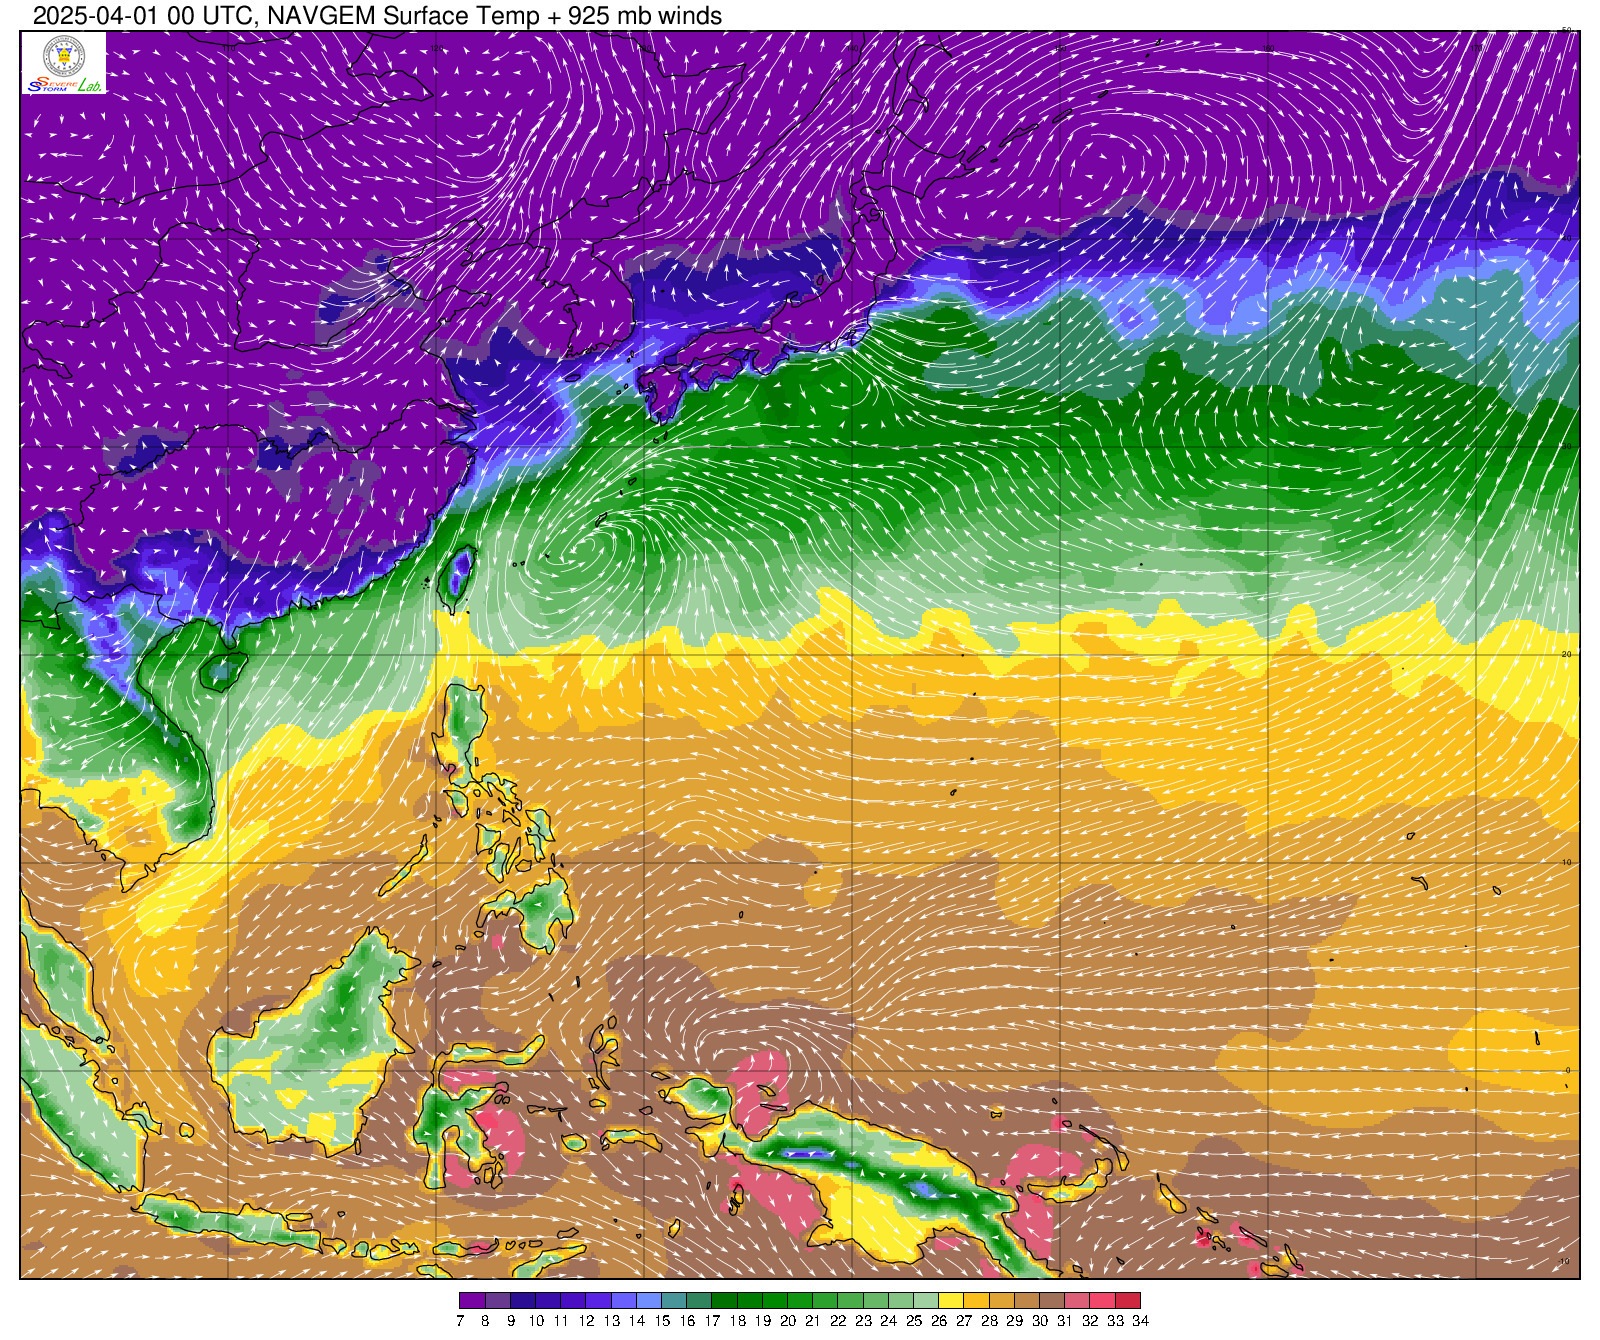Click the Severe Storm Lab logo text

tap(64, 85)
